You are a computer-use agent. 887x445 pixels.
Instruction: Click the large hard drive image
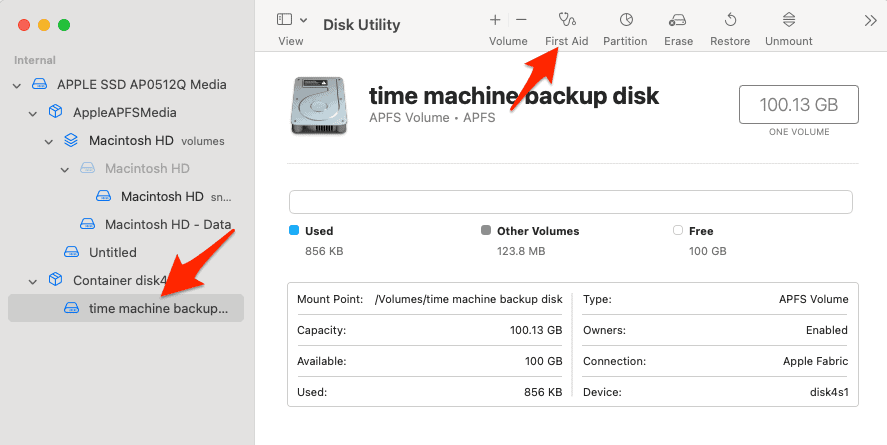[x=320, y=105]
